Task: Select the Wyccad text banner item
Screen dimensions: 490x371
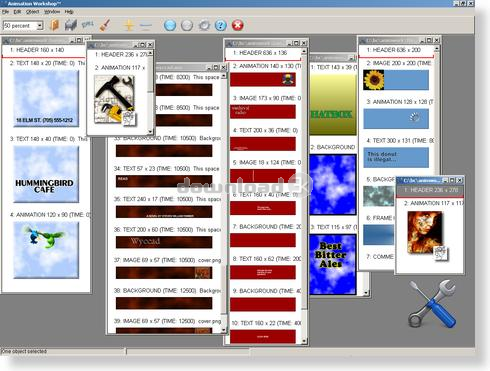Action: click(164, 242)
